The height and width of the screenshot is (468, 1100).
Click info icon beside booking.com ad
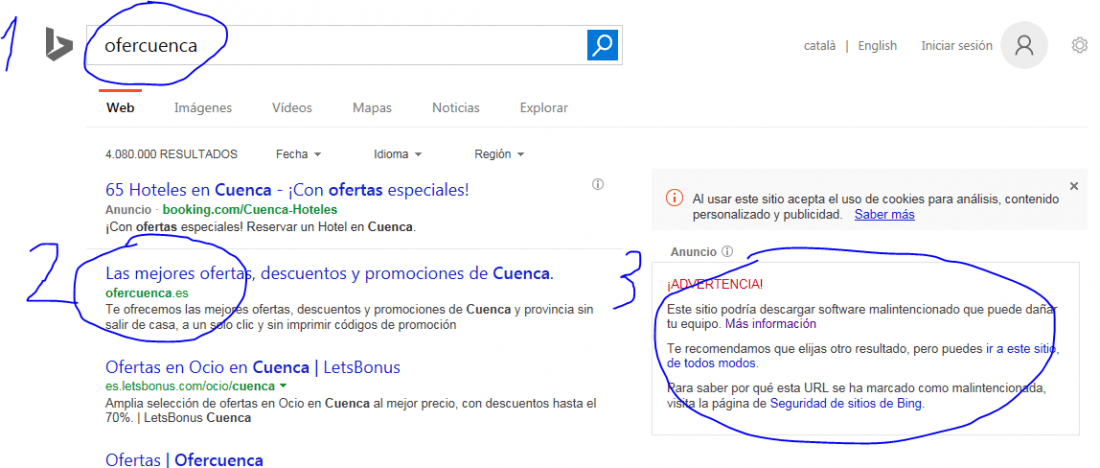(x=598, y=185)
